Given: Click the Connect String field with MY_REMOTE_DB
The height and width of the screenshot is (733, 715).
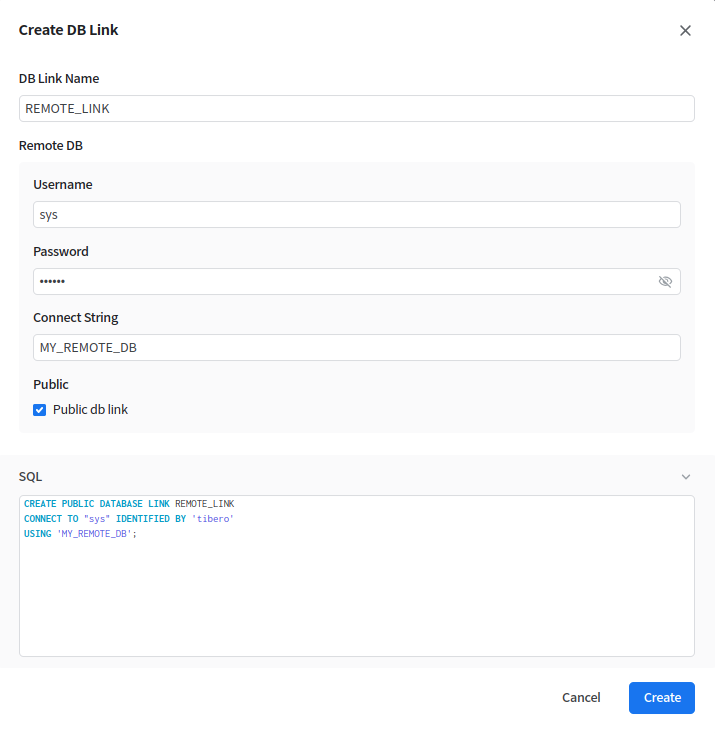Looking at the screenshot, I should [356, 348].
